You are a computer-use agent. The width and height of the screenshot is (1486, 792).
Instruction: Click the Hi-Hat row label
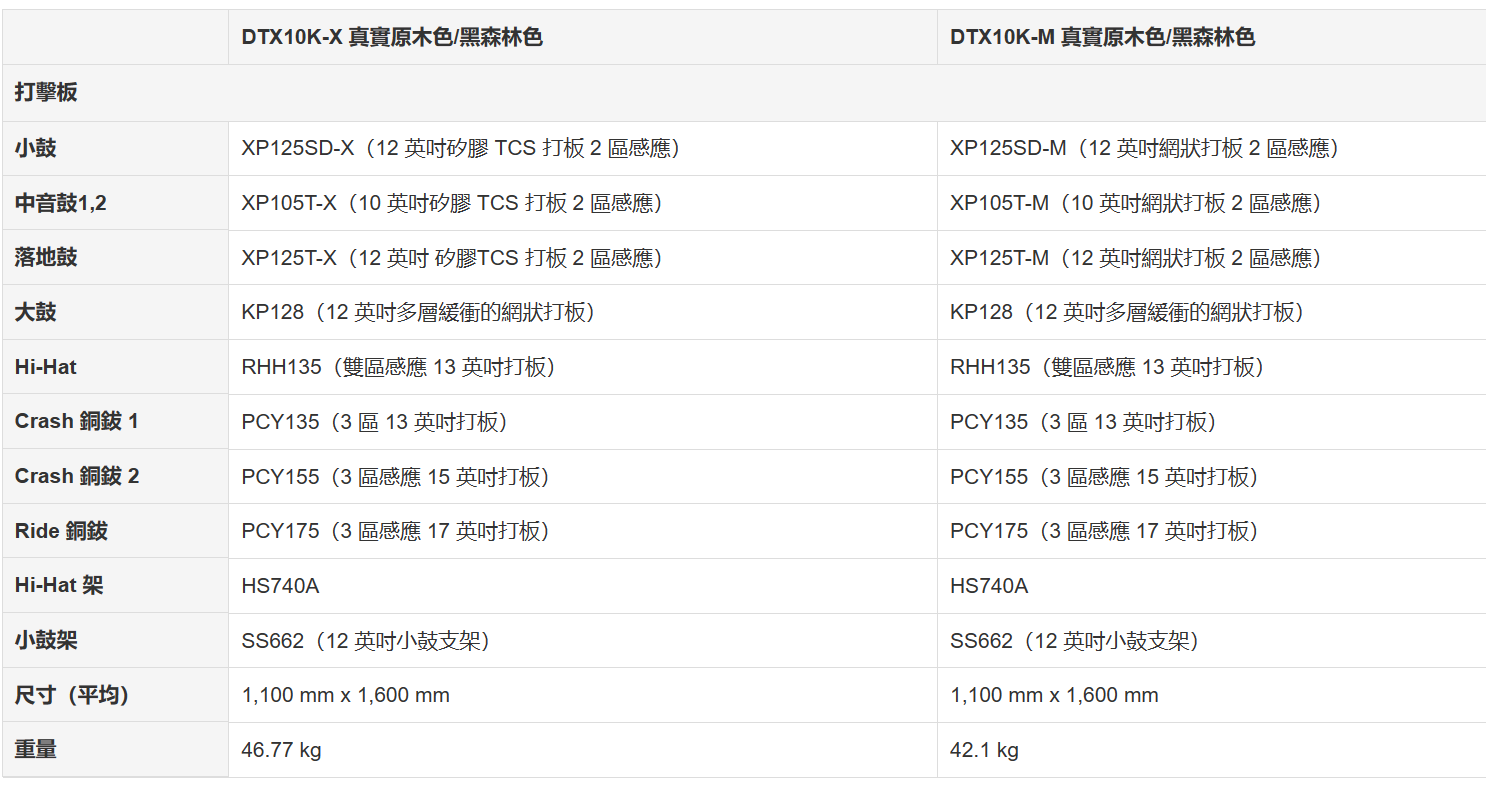click(x=46, y=367)
